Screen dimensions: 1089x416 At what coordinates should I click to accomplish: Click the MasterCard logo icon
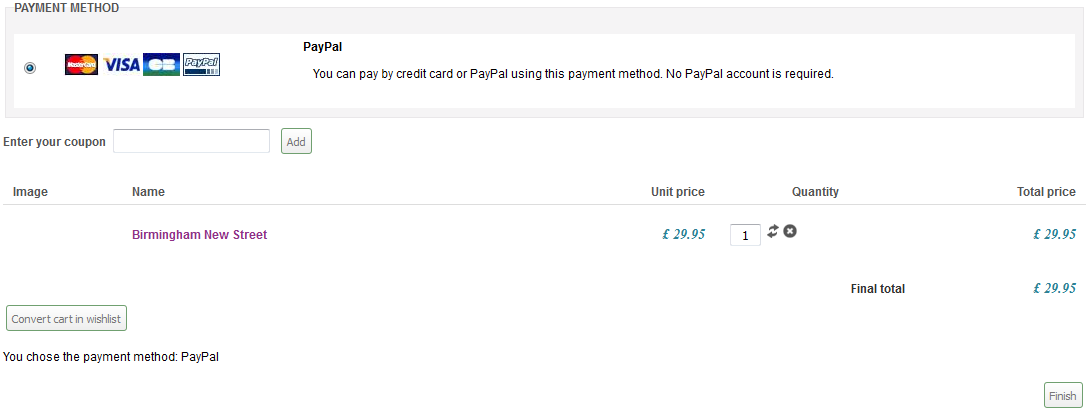(x=81, y=65)
